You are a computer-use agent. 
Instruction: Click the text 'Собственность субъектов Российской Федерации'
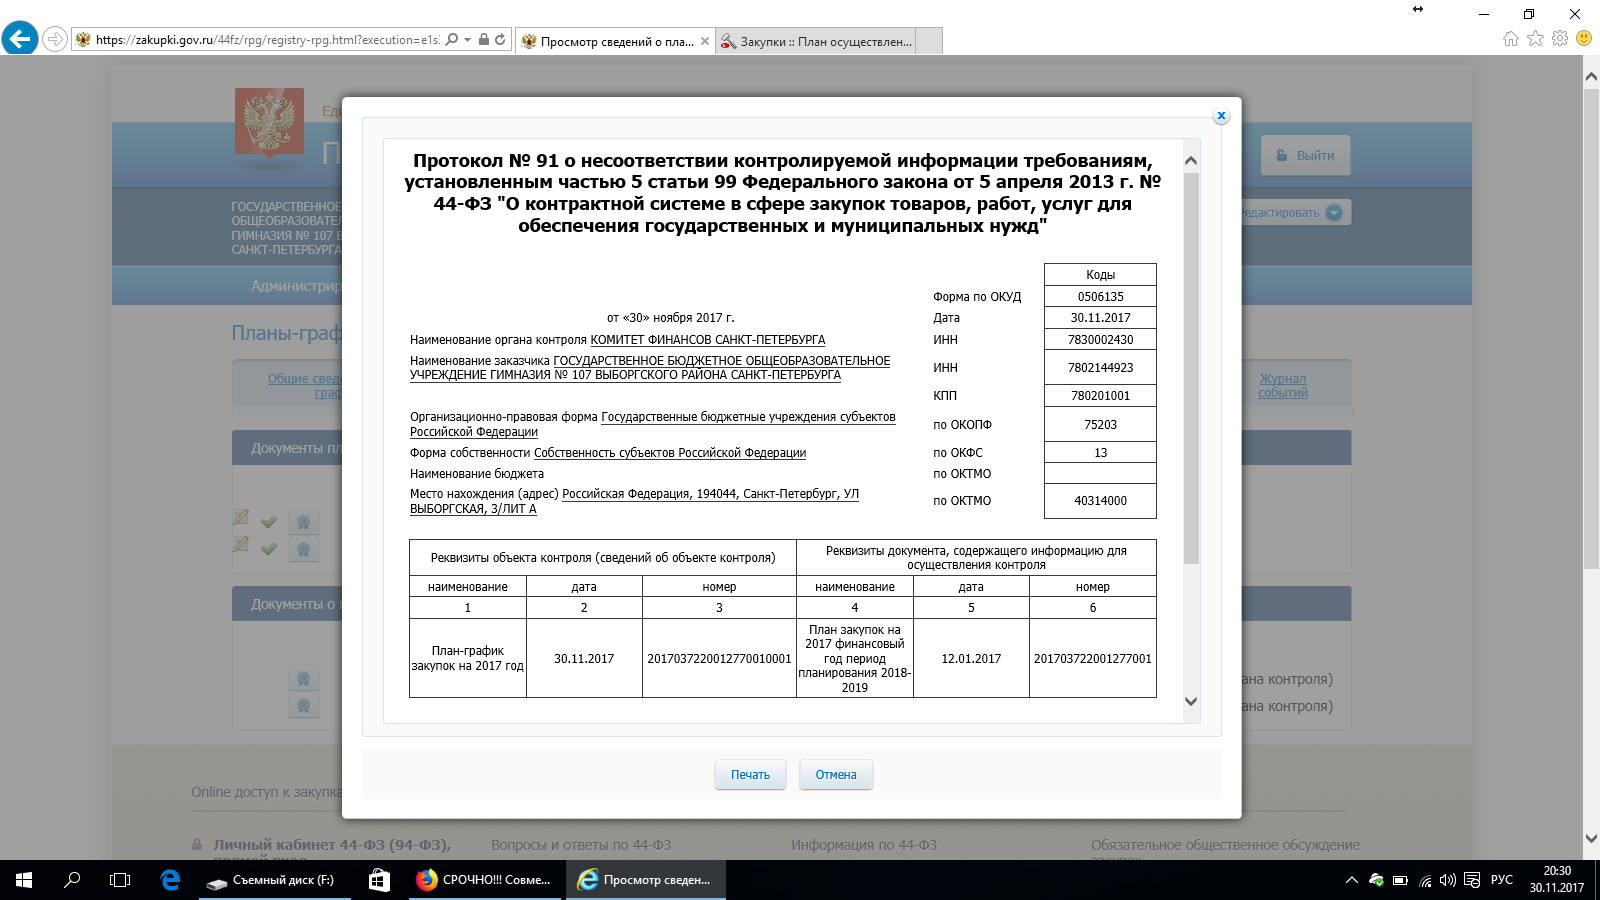click(x=670, y=453)
